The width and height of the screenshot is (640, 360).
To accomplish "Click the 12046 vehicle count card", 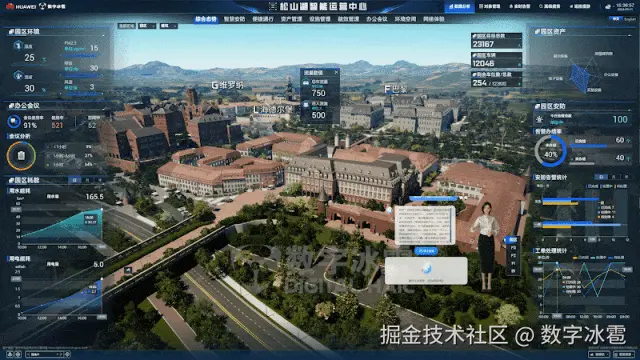I will [496, 60].
